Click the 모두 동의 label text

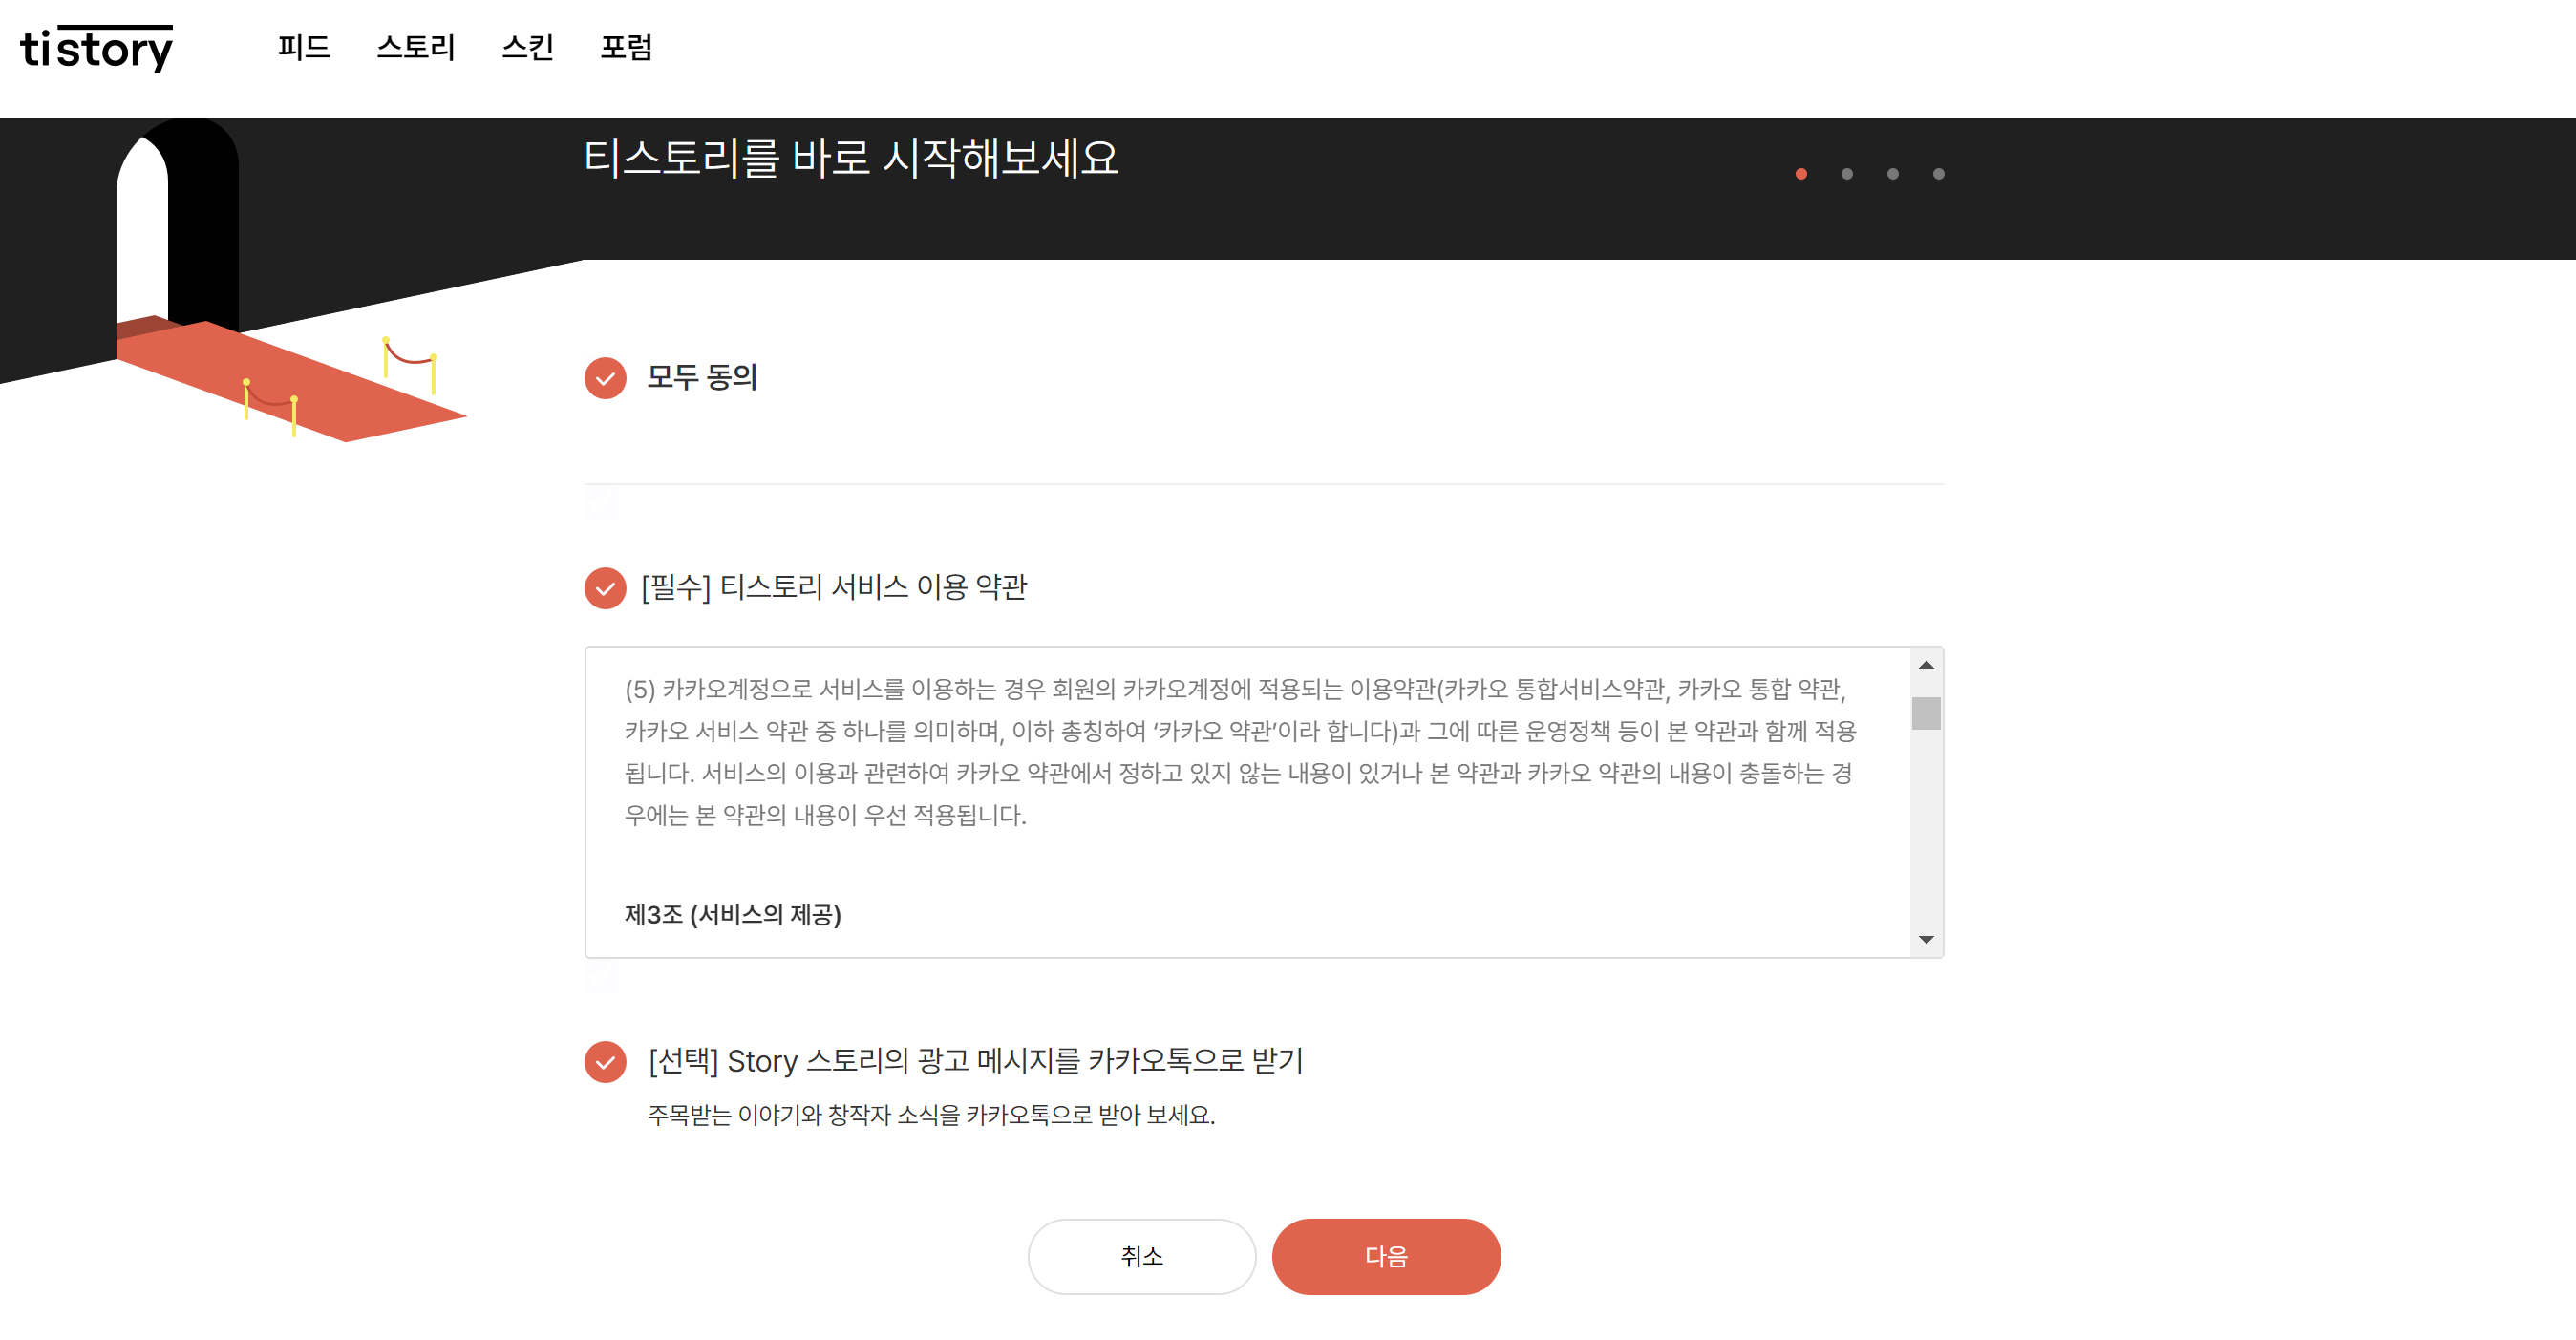702,378
